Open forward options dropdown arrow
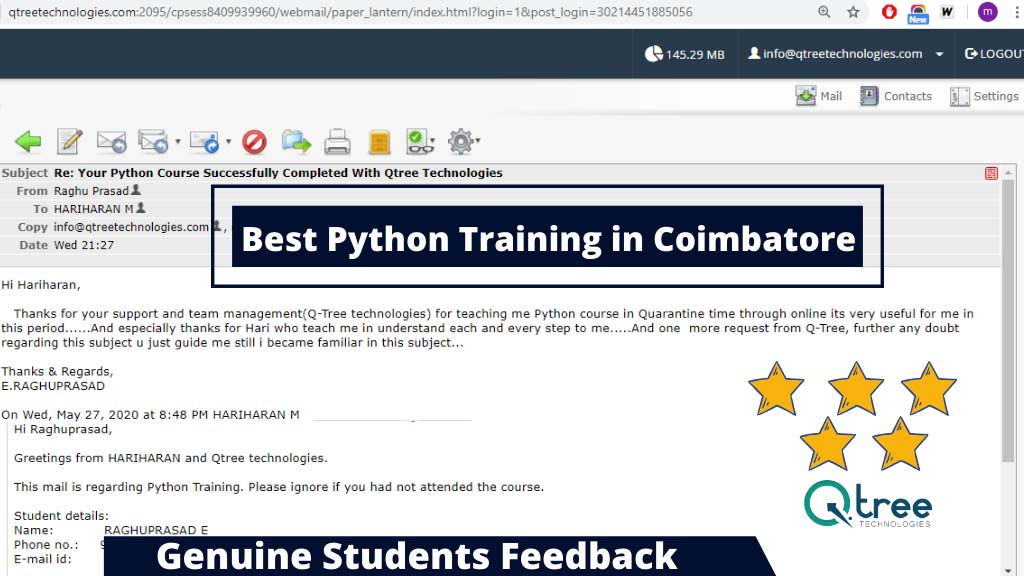 (x=228, y=141)
